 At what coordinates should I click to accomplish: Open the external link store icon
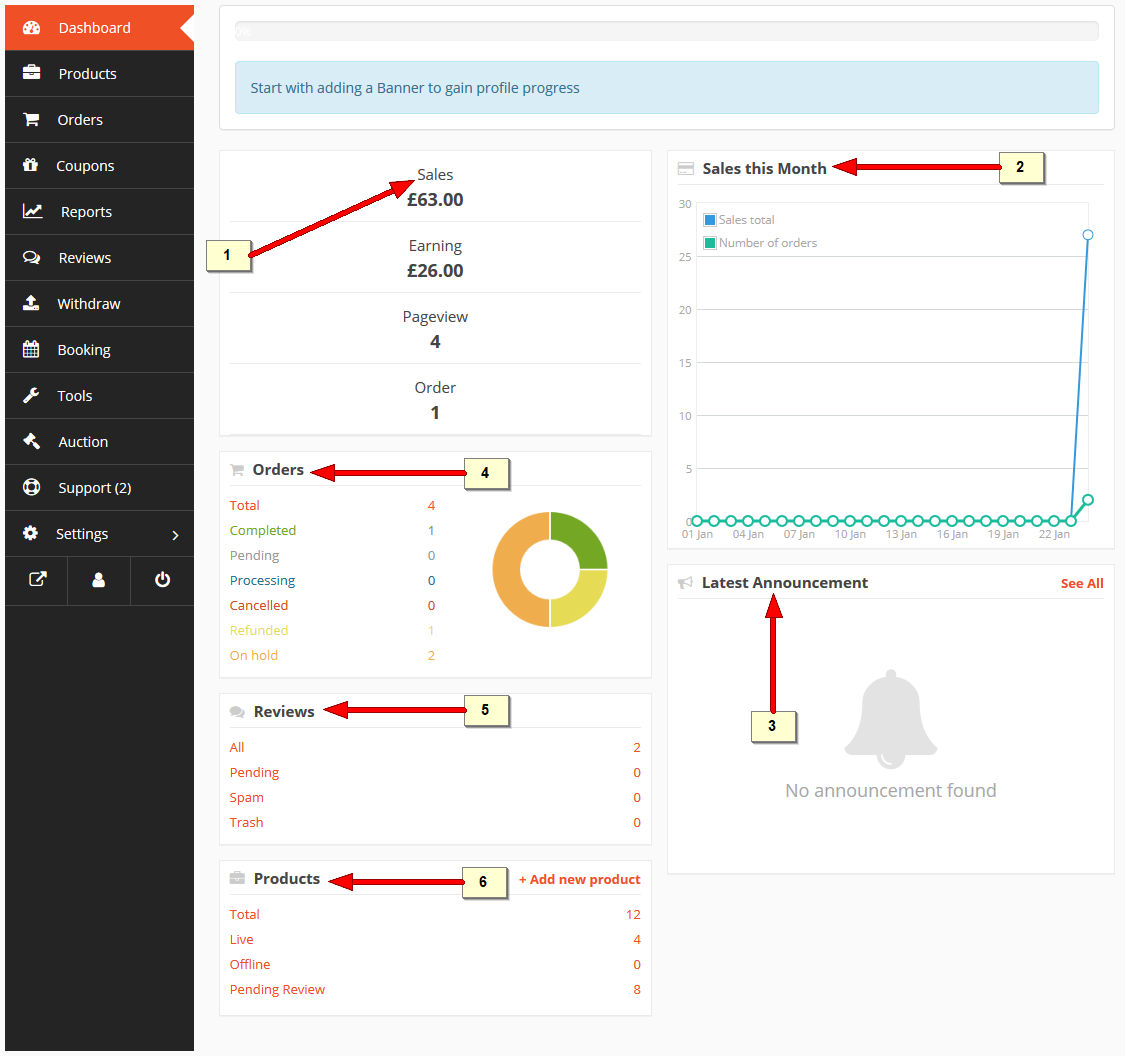[x=37, y=580]
